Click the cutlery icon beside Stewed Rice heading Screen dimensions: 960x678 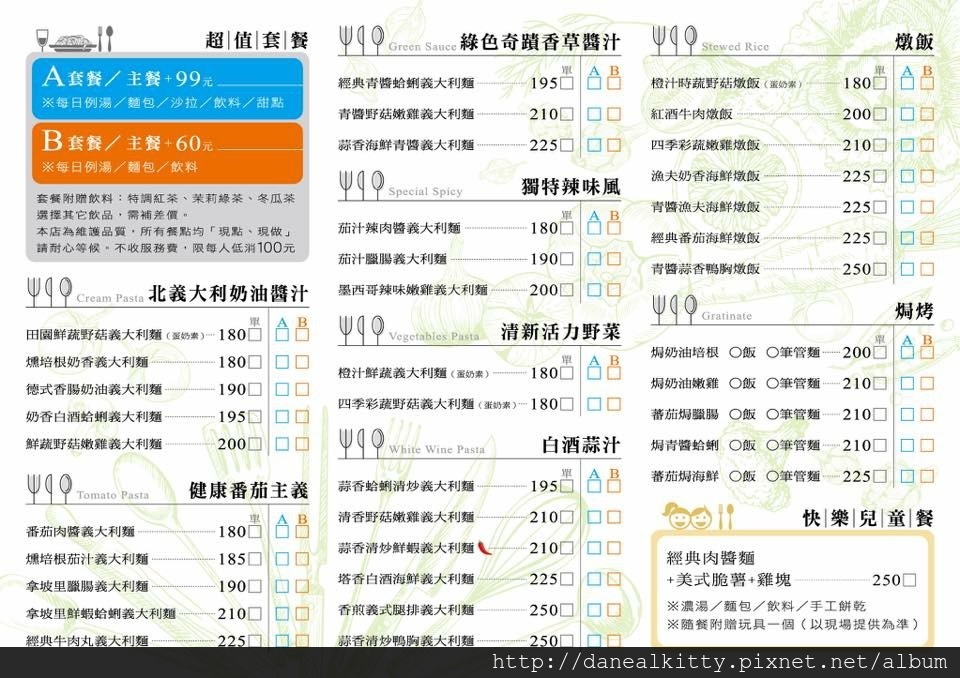tap(674, 40)
